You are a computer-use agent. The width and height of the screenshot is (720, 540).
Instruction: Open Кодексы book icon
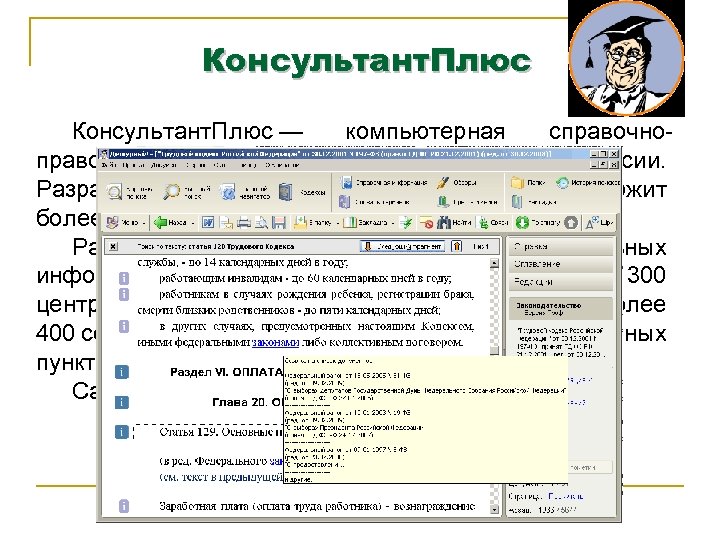pyautogui.click(x=286, y=191)
